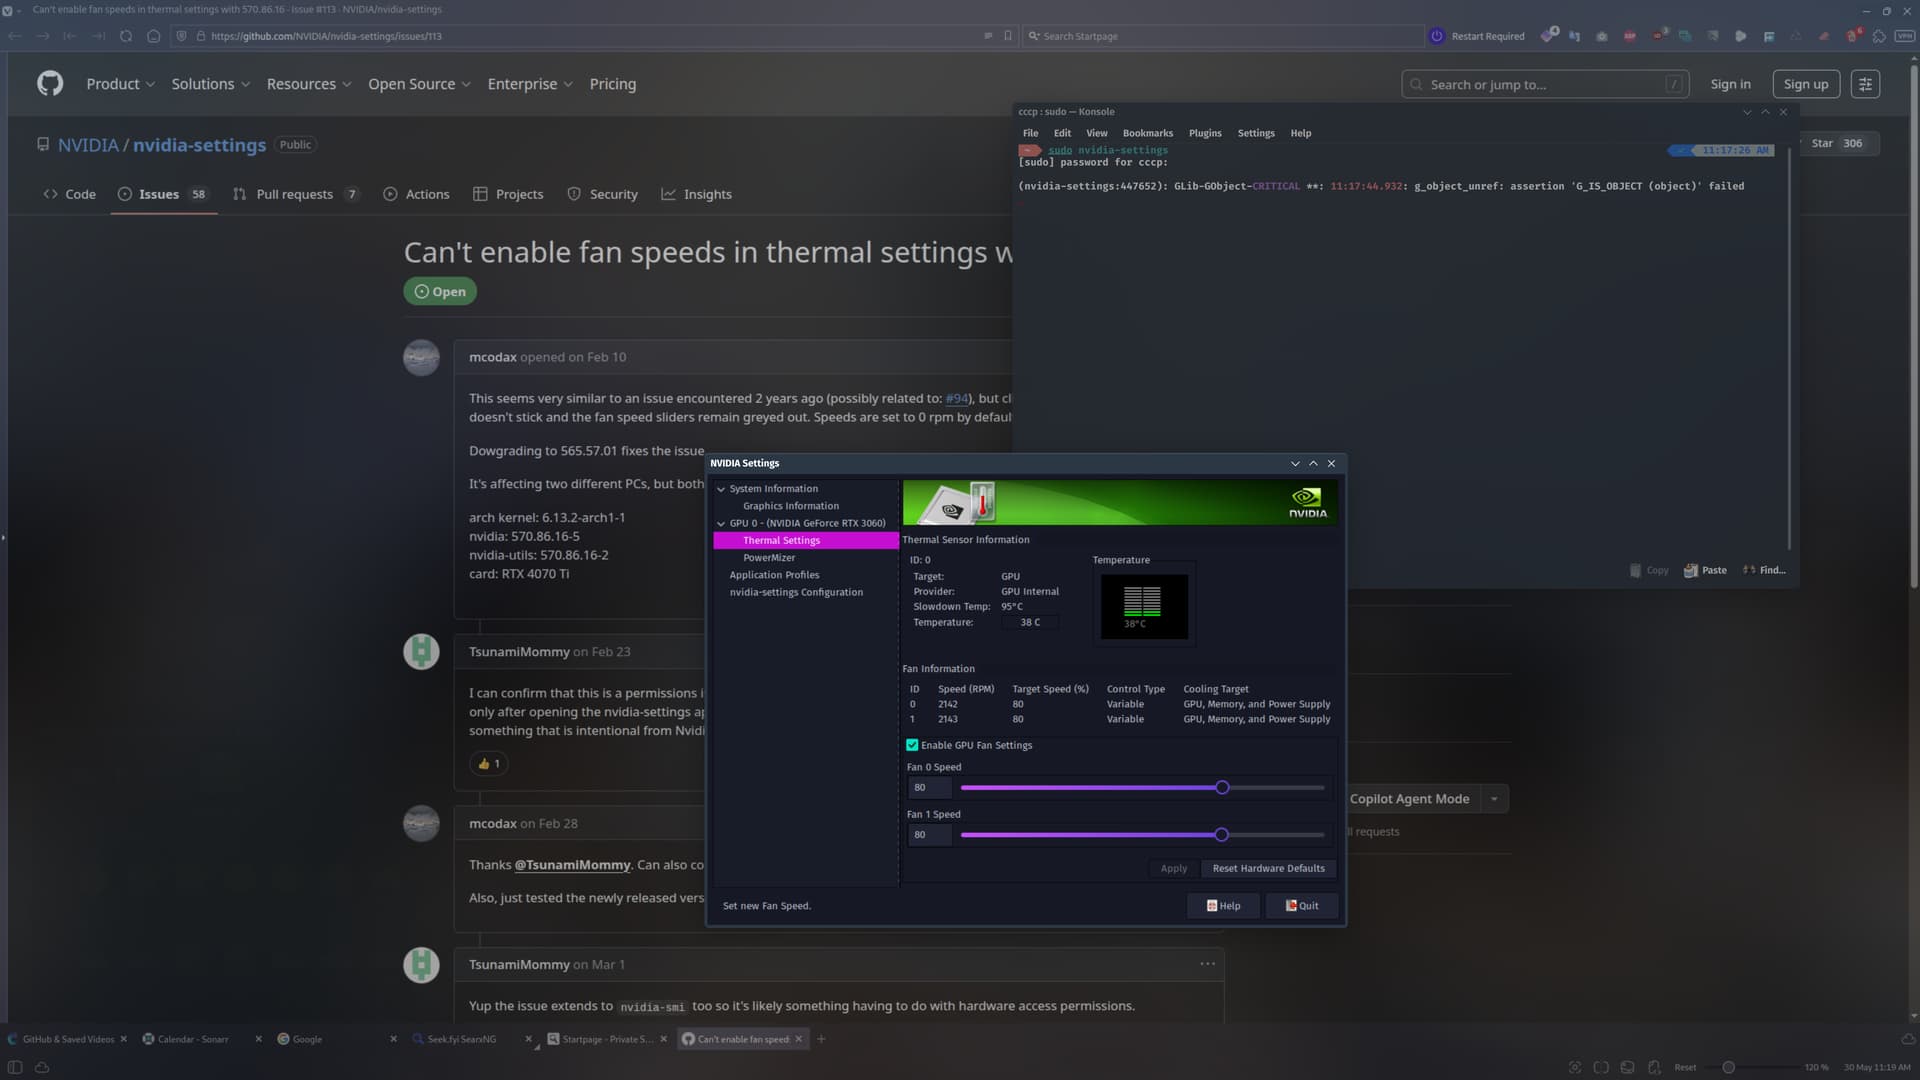Collapse the System Information tree node
1920x1080 pixels.
tap(721, 489)
